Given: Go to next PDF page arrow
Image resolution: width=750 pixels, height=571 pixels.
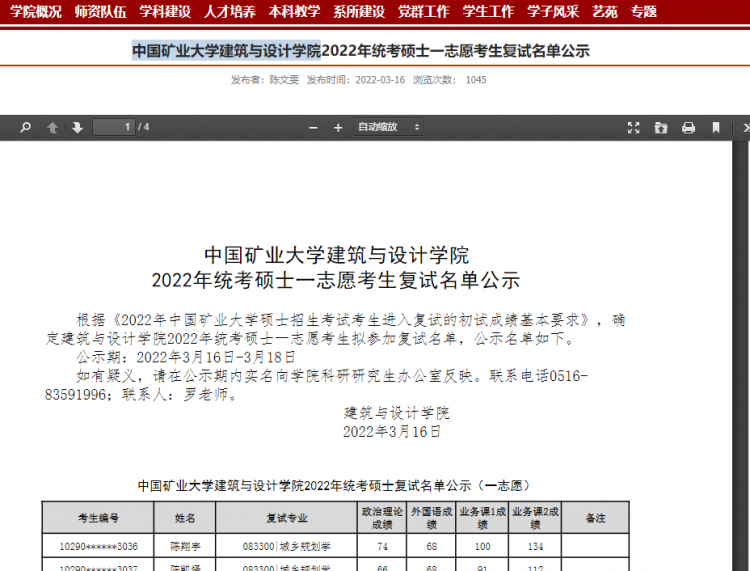Looking at the screenshot, I should click(x=77, y=127).
